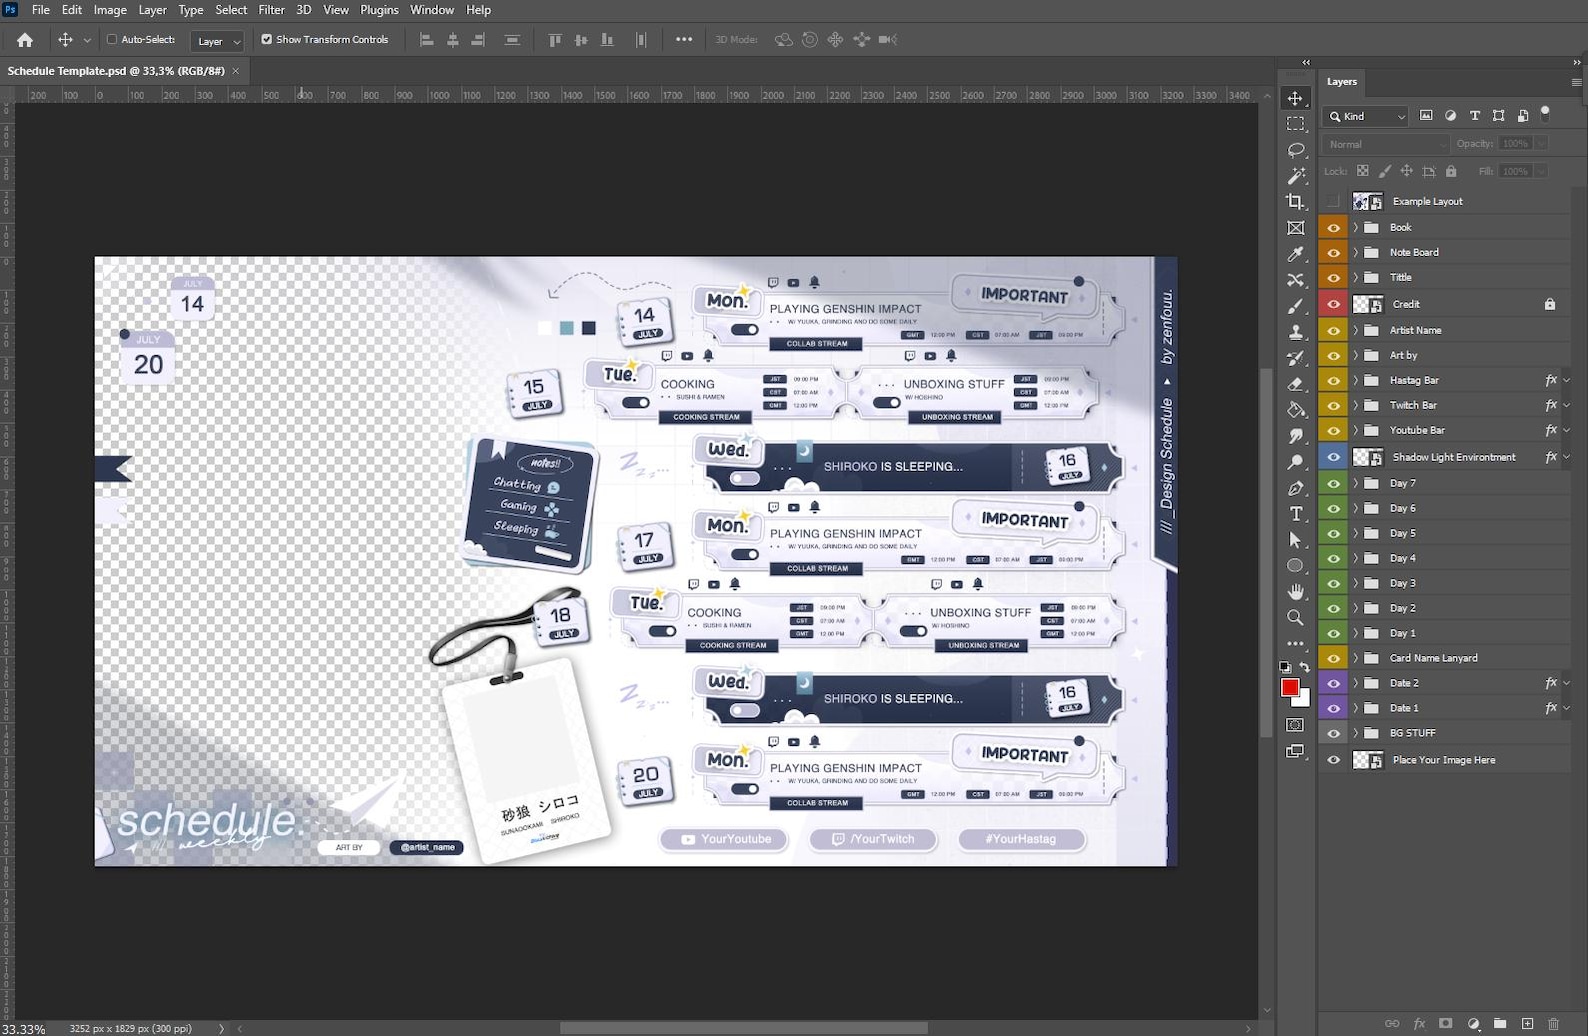Hide the Note Board layer group
Viewport: 1588px width, 1036px height.
[1333, 252]
